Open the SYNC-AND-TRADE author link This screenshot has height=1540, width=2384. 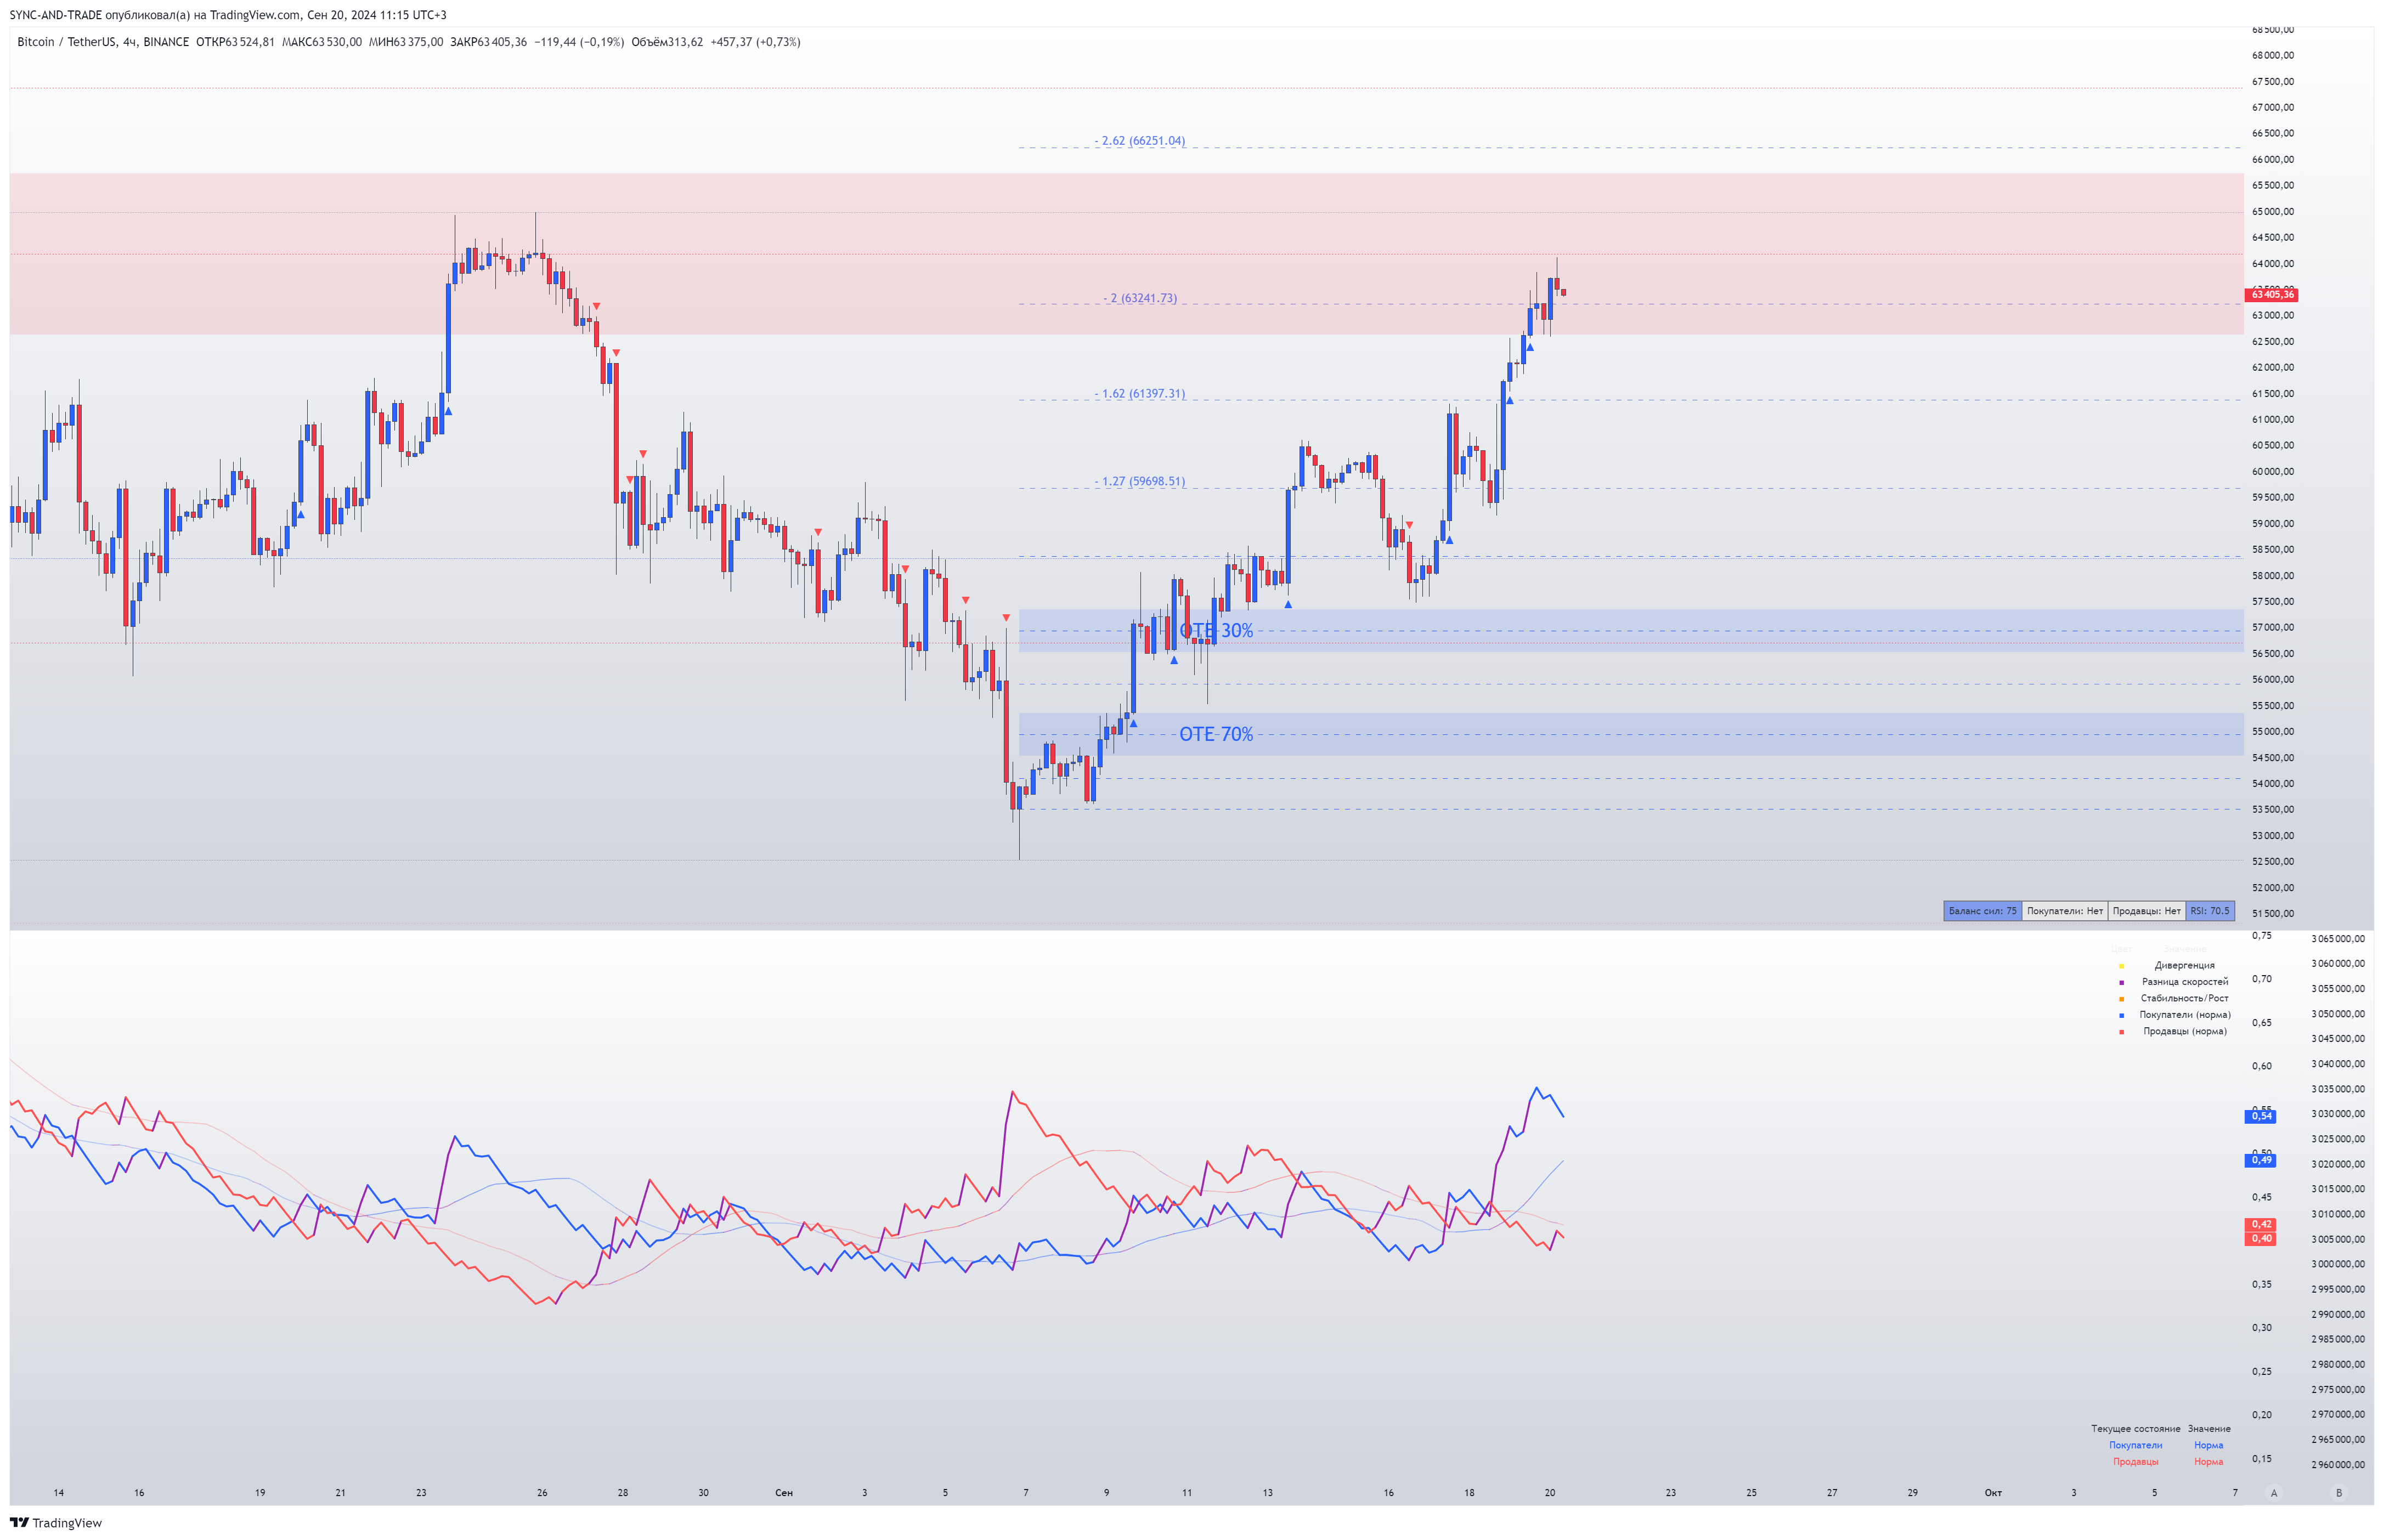(56, 15)
